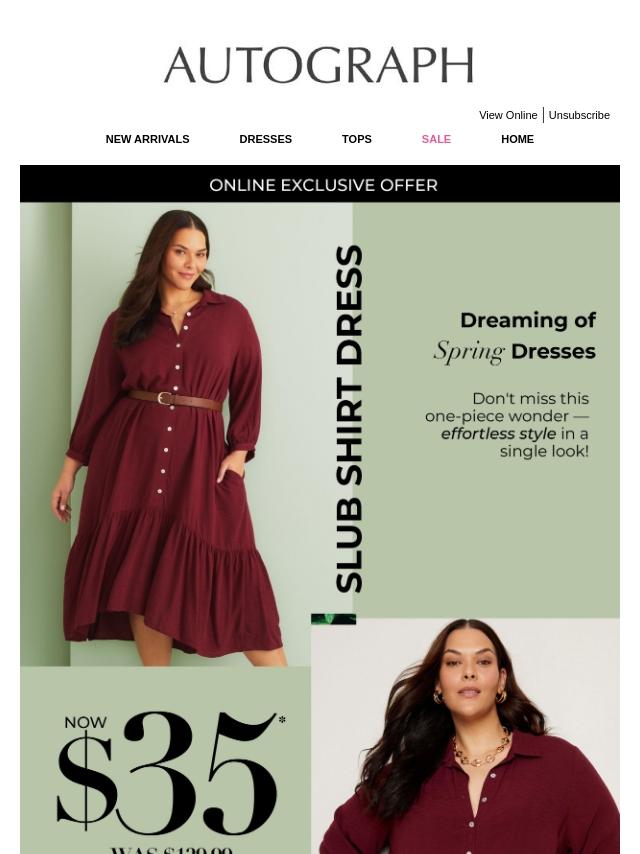Open the NEW ARRIVALS menu item
The image size is (640, 854).
(x=148, y=139)
